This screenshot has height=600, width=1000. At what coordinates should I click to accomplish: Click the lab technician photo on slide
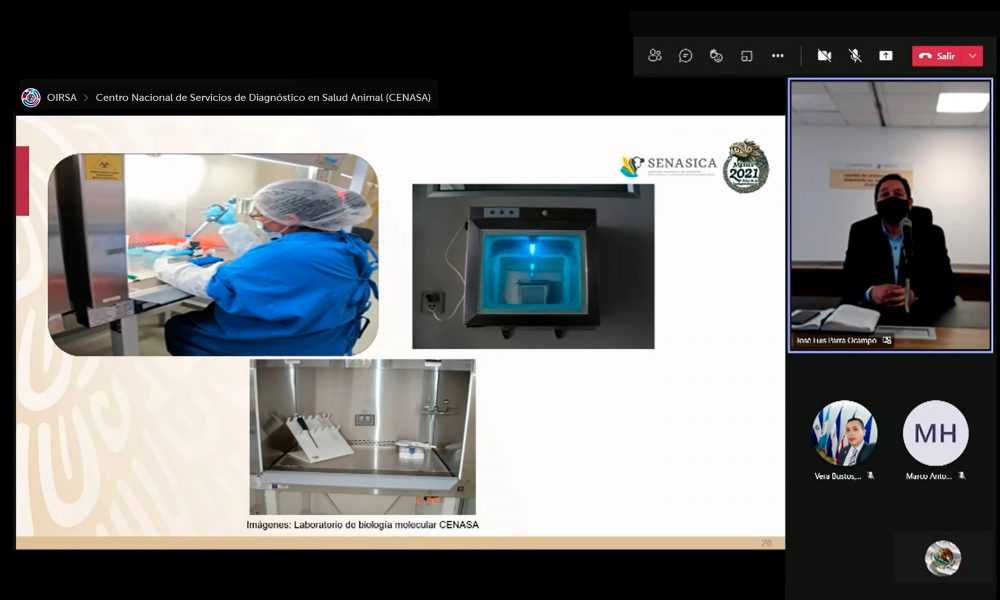[213, 254]
